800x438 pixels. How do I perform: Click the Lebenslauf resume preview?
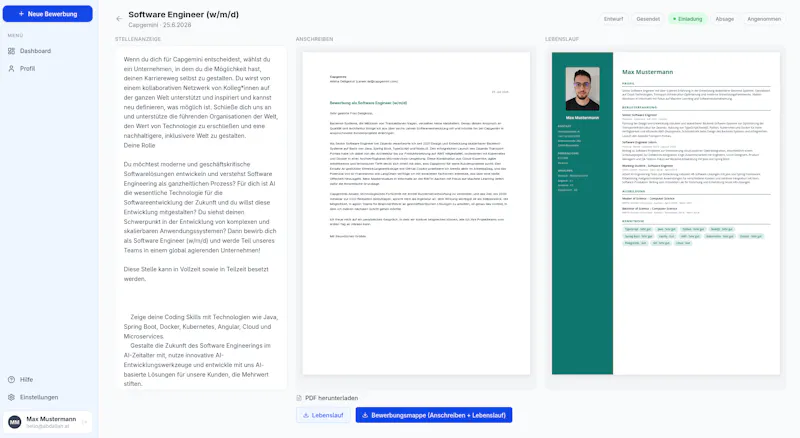pos(665,213)
